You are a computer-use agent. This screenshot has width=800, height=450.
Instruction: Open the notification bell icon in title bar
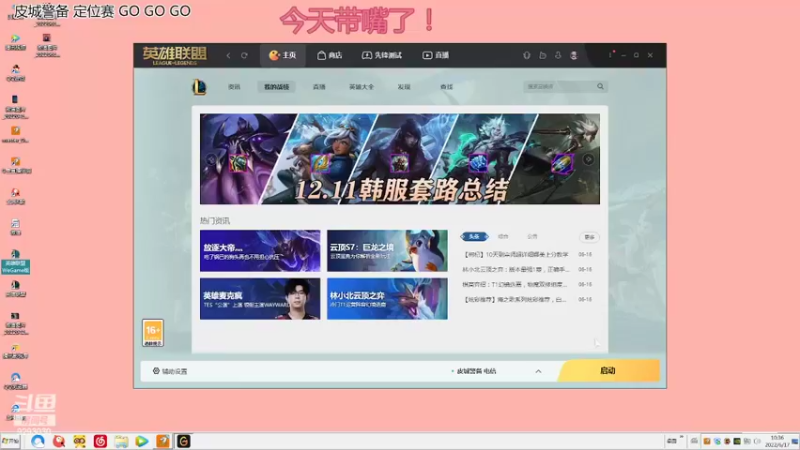tap(558, 55)
